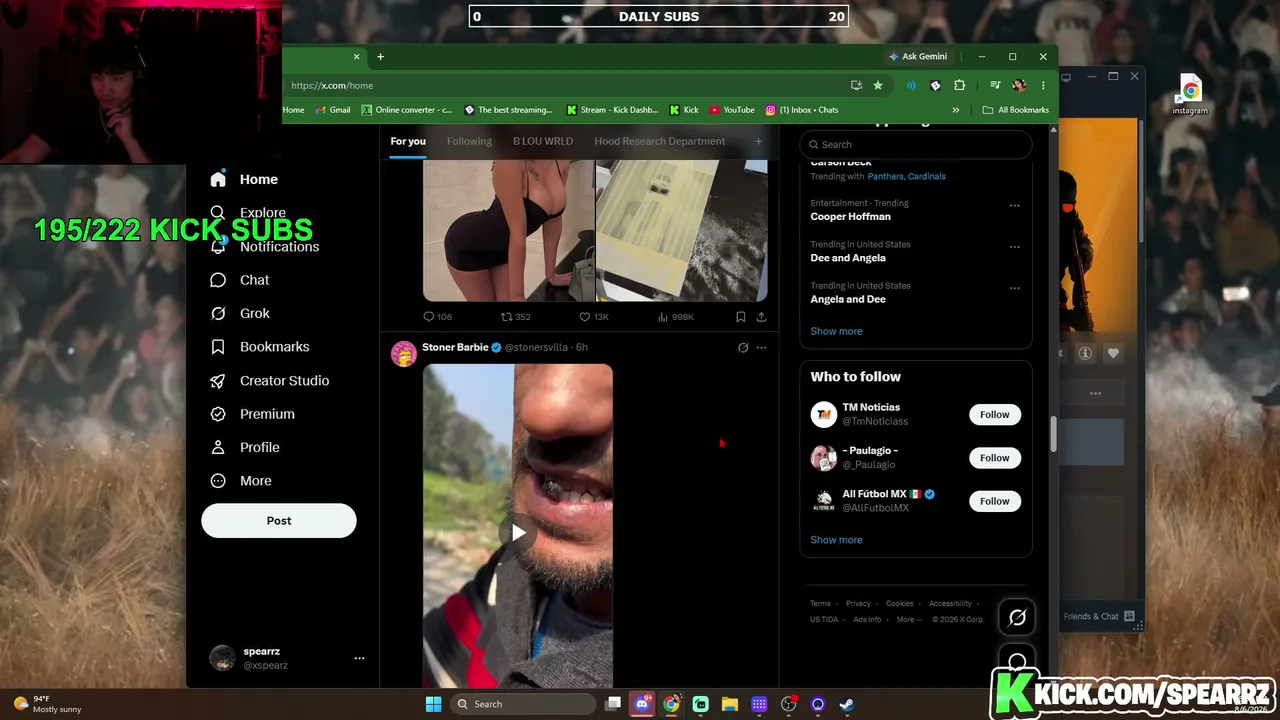Image resolution: width=1280 pixels, height=720 pixels.
Task: Open the Chrome profile avatar
Action: coord(1019,85)
